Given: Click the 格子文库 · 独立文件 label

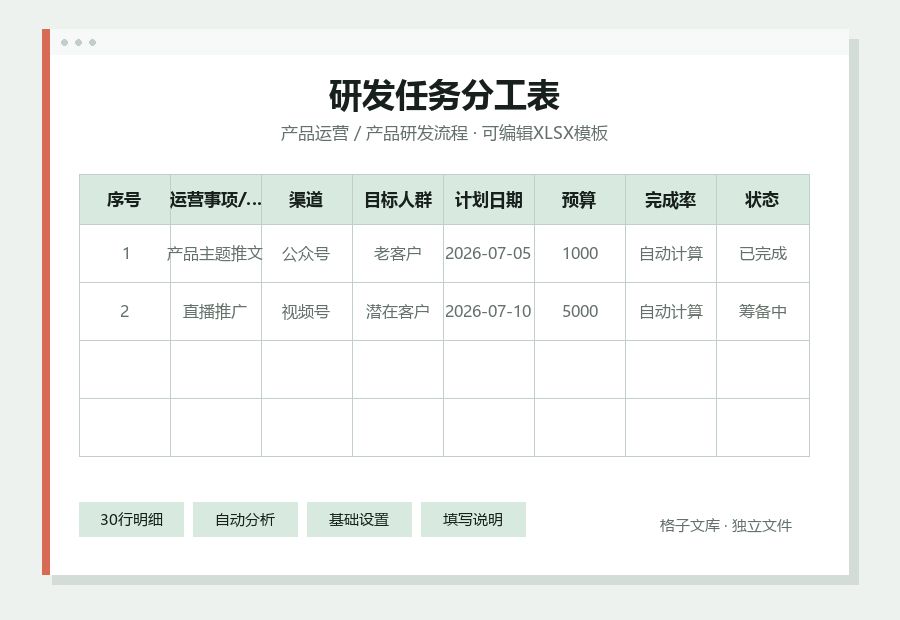Looking at the screenshot, I should [726, 525].
